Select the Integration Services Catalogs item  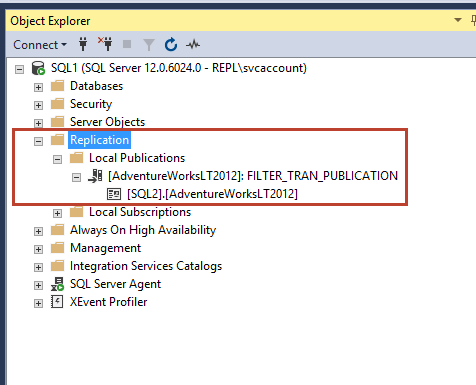pyautogui.click(x=146, y=266)
